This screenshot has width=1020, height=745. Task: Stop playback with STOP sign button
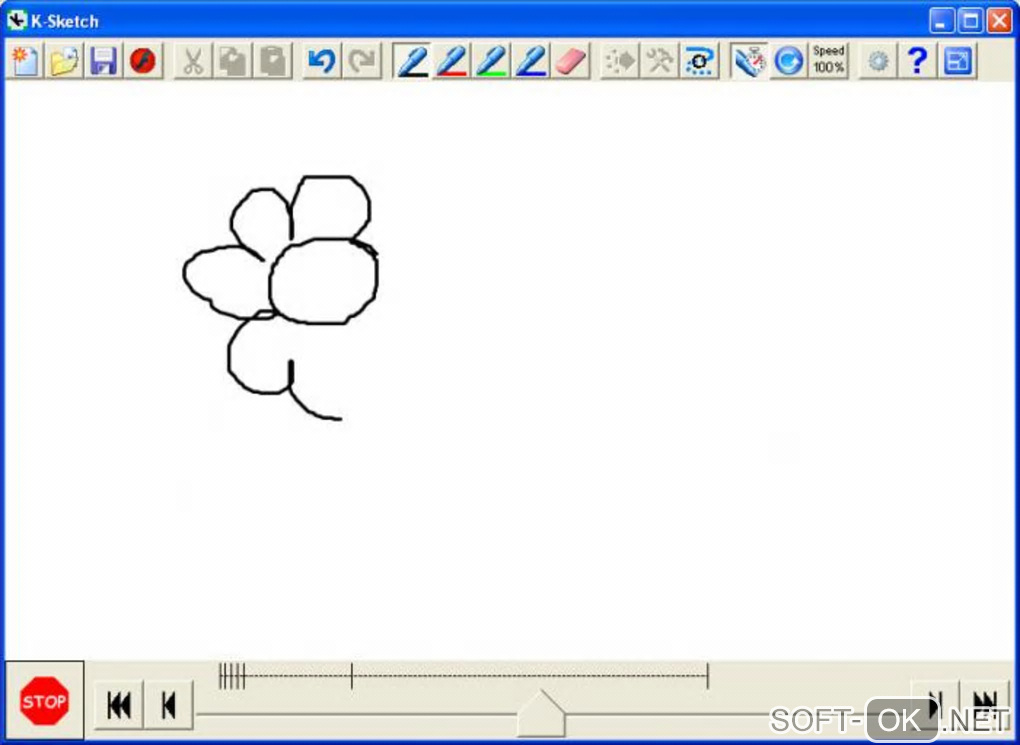[x=44, y=701]
